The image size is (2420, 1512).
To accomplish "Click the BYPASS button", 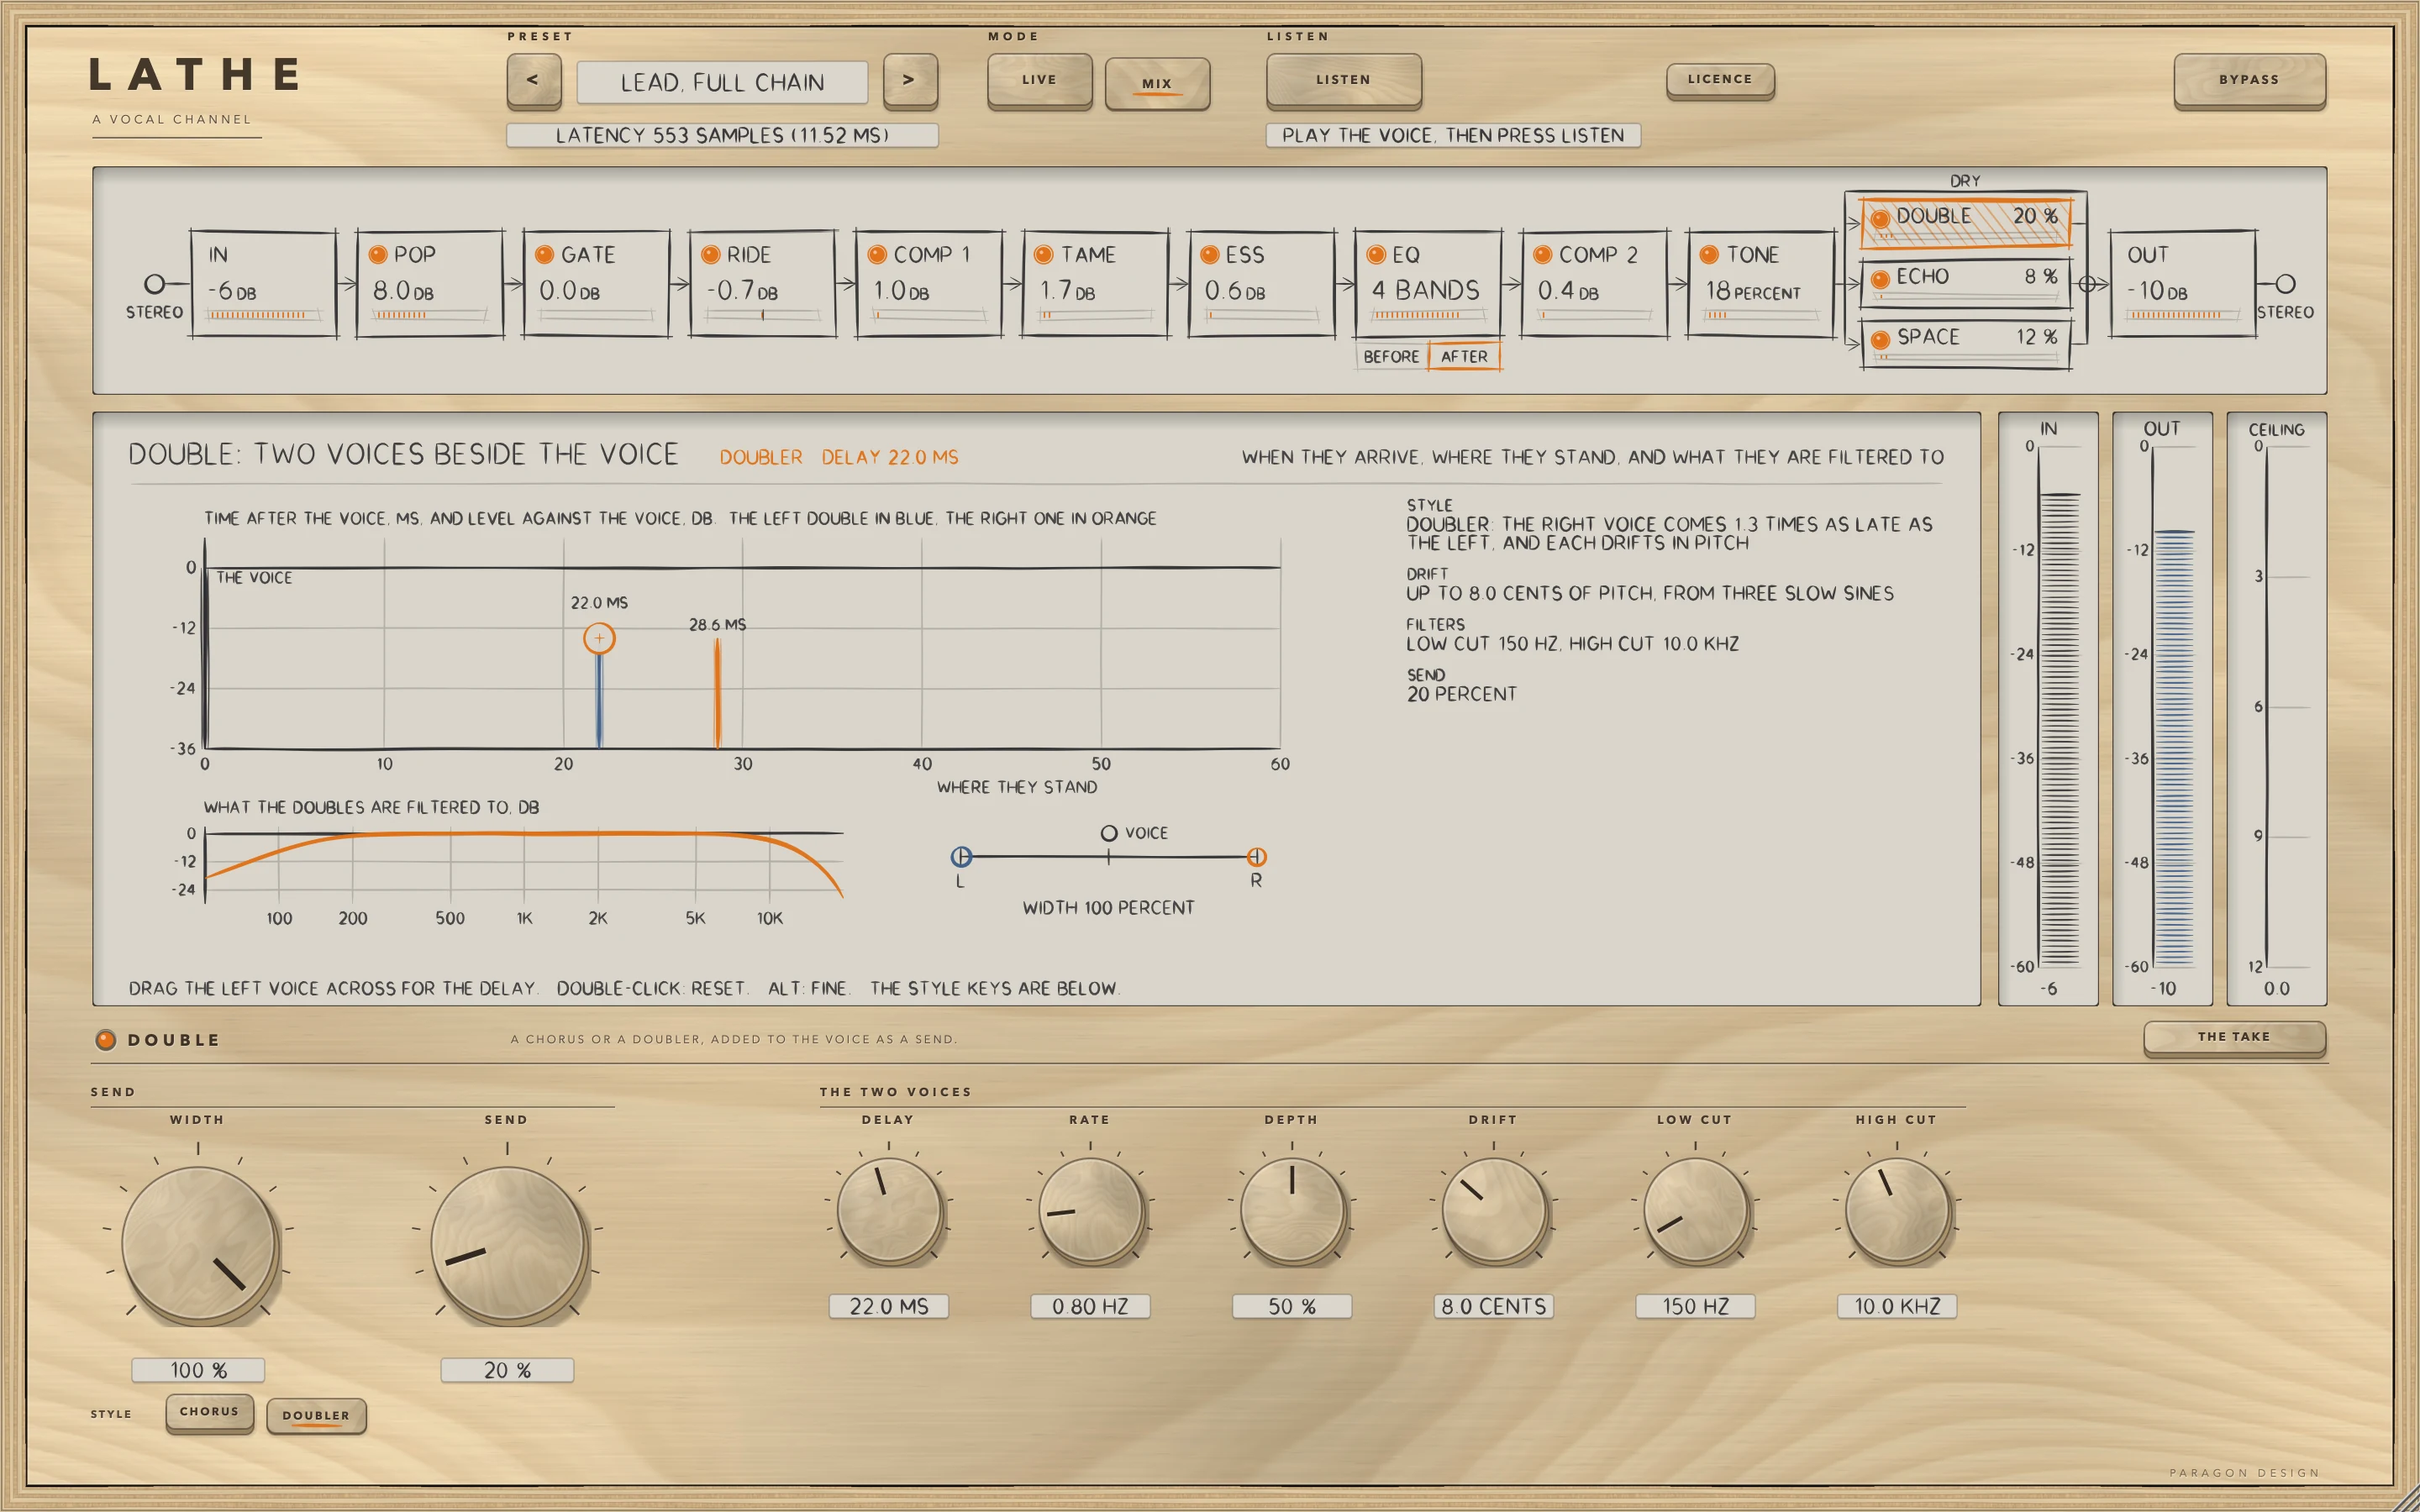I will (x=2249, y=80).
